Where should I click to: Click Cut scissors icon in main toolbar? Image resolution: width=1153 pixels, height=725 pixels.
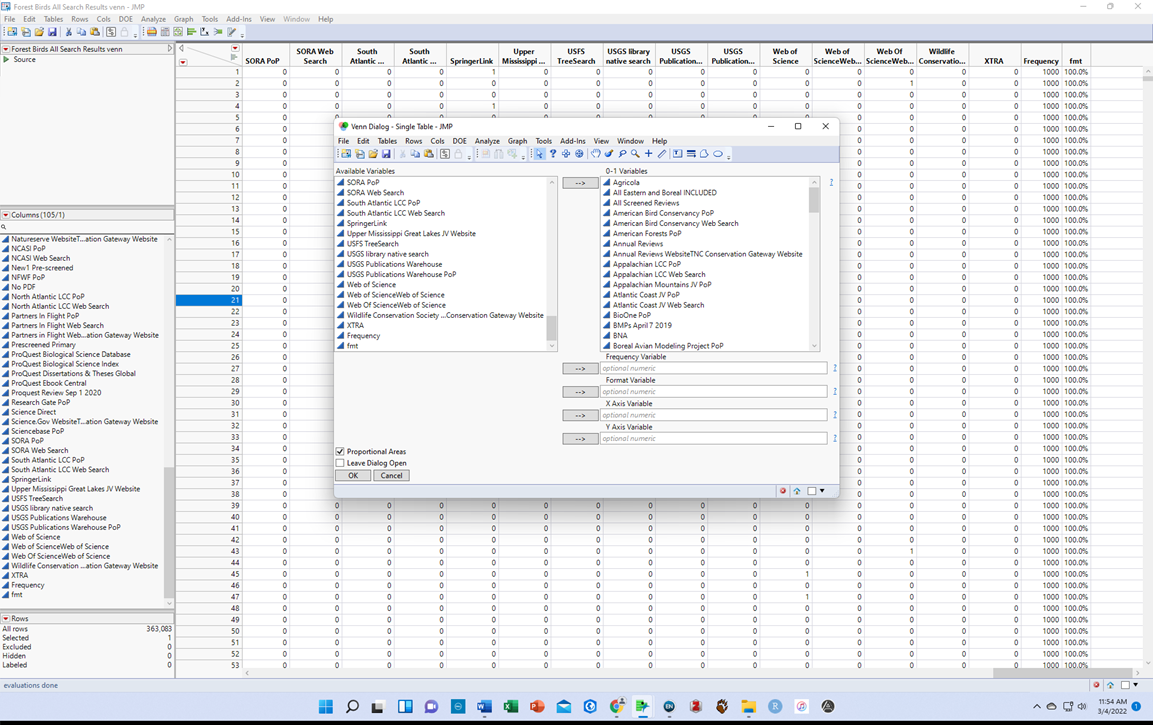coord(69,32)
